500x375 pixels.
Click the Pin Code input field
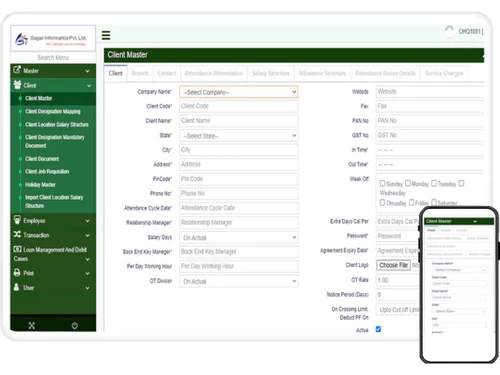point(239,179)
